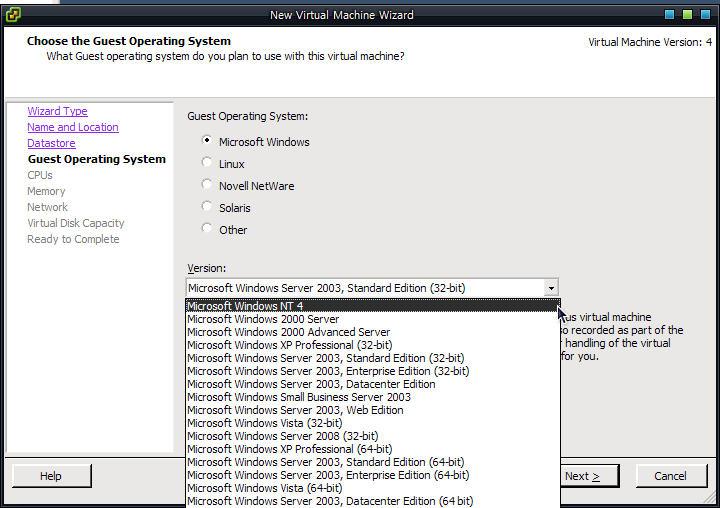Viewport: 720px width, 508px height.
Task: Pick Microsoft Windows 2000 Server
Action: point(373,319)
